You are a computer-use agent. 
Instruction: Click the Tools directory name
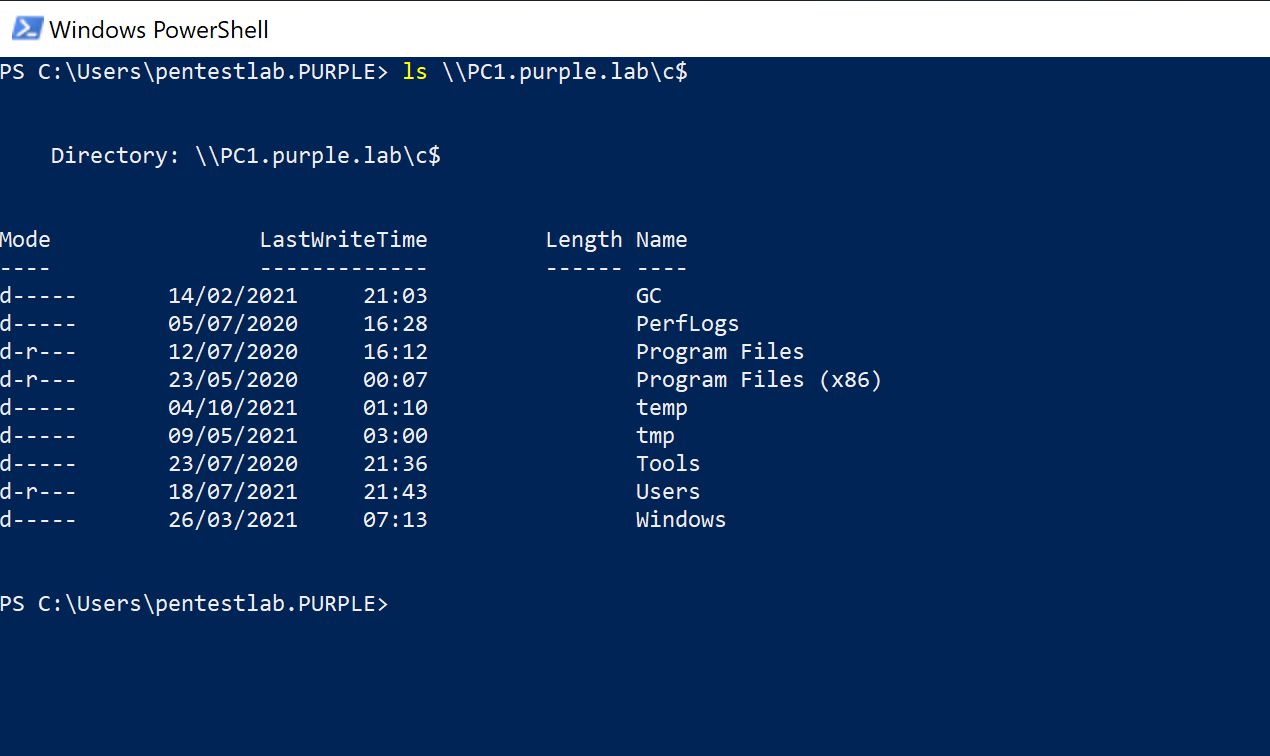tap(668, 464)
